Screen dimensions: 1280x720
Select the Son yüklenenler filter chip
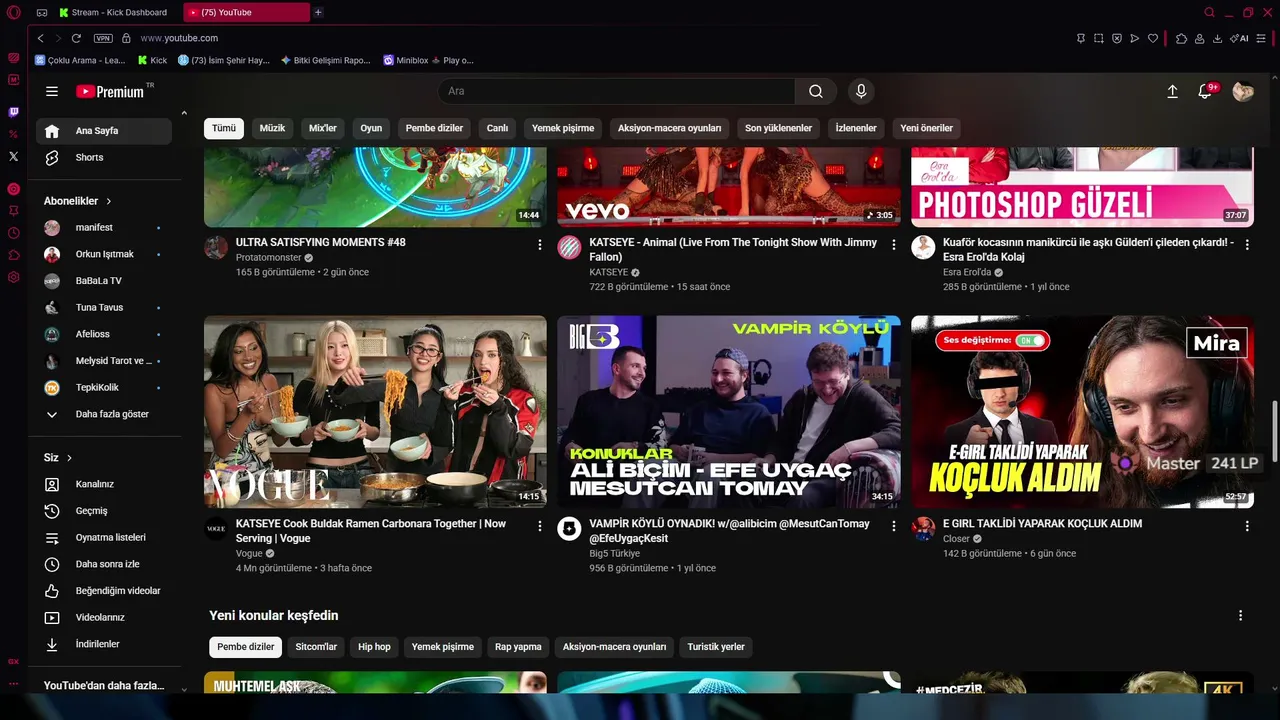pyautogui.click(x=778, y=128)
